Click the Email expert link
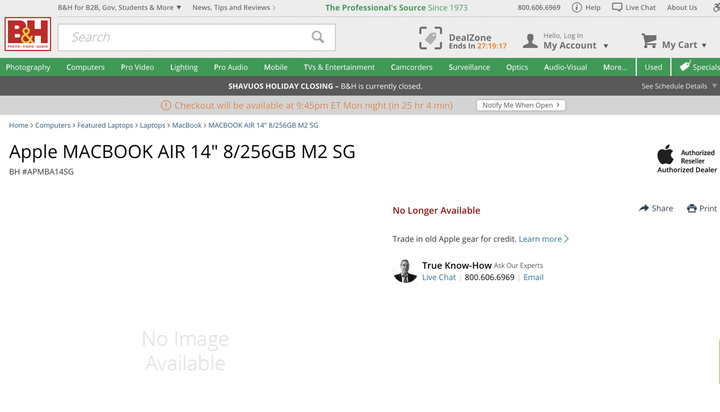This screenshot has width=720, height=412. 533,277
